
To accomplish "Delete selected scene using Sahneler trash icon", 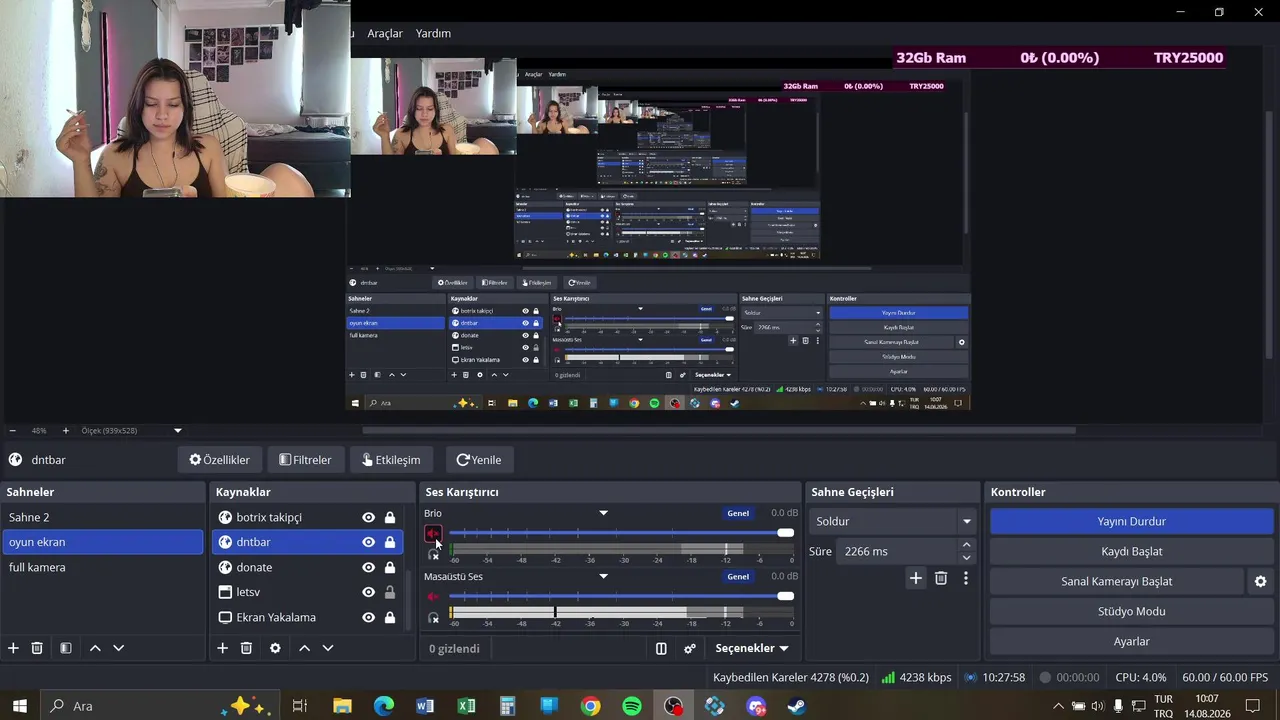I will pos(37,648).
